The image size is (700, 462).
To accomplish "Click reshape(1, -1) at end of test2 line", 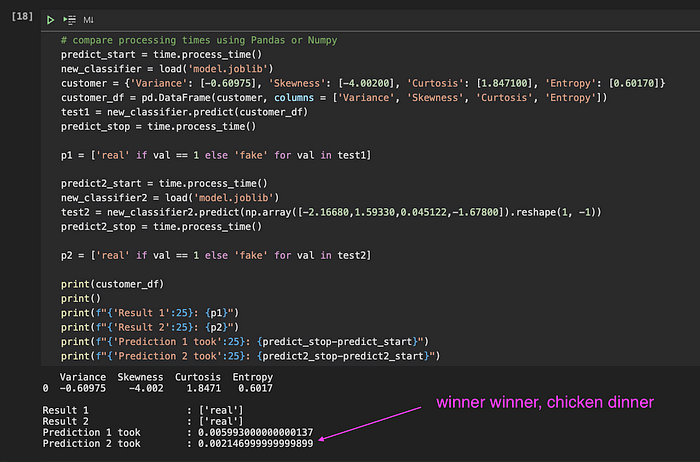I will coord(556,212).
